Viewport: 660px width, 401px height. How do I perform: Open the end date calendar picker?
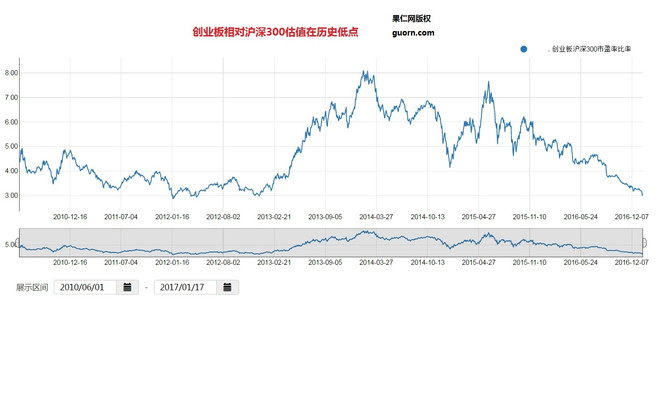tap(227, 287)
